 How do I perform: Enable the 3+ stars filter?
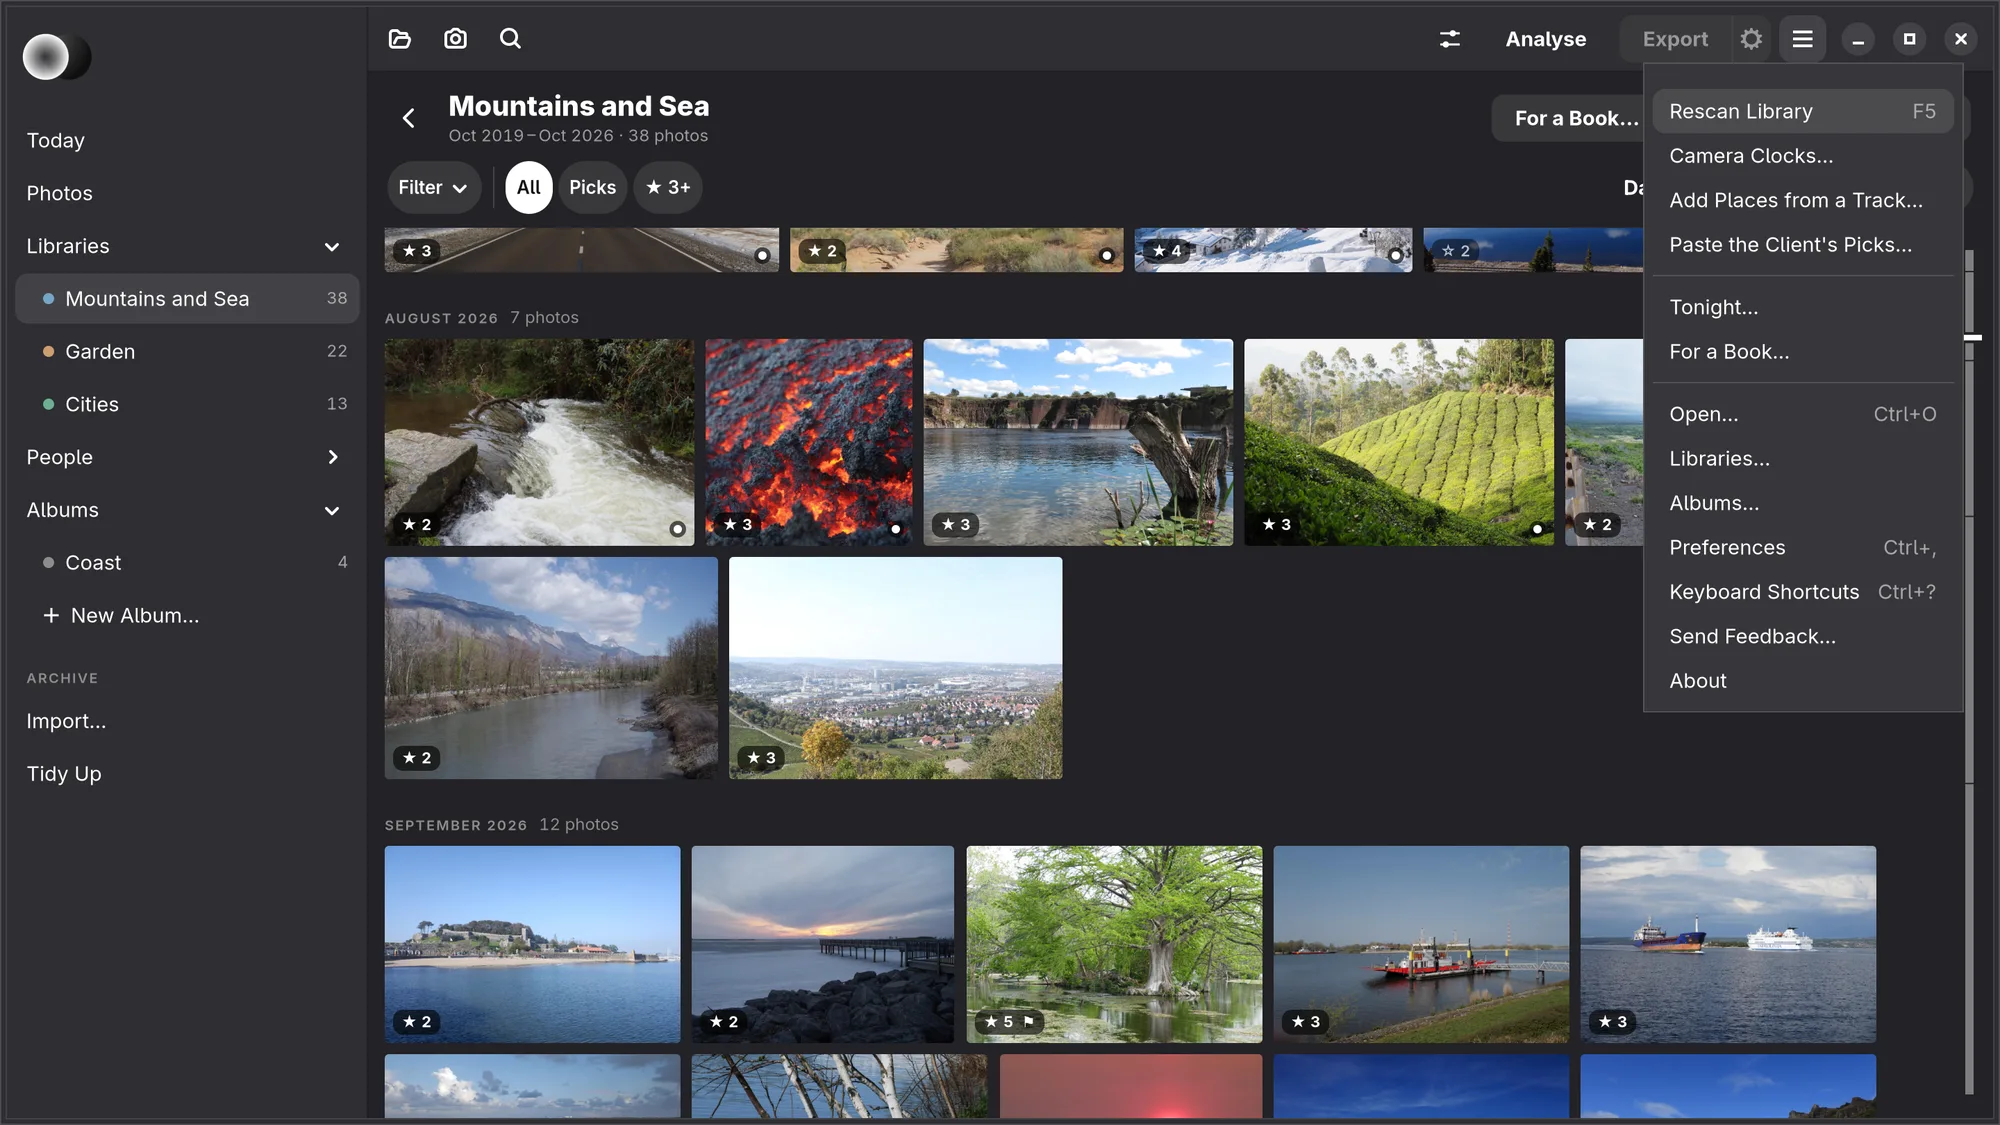pos(668,187)
